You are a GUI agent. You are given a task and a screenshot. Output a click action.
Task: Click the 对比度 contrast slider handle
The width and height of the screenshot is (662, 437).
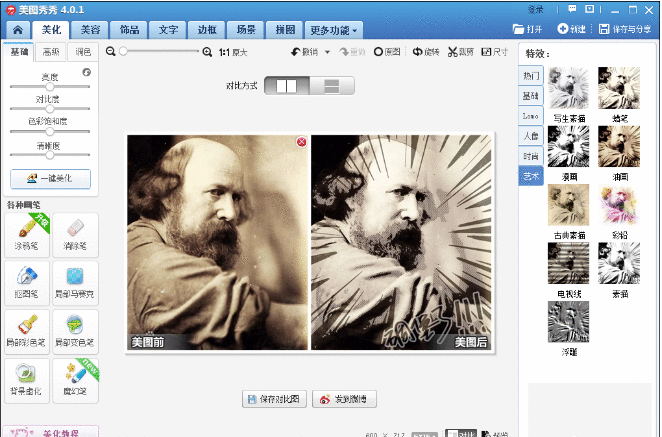coord(50,109)
